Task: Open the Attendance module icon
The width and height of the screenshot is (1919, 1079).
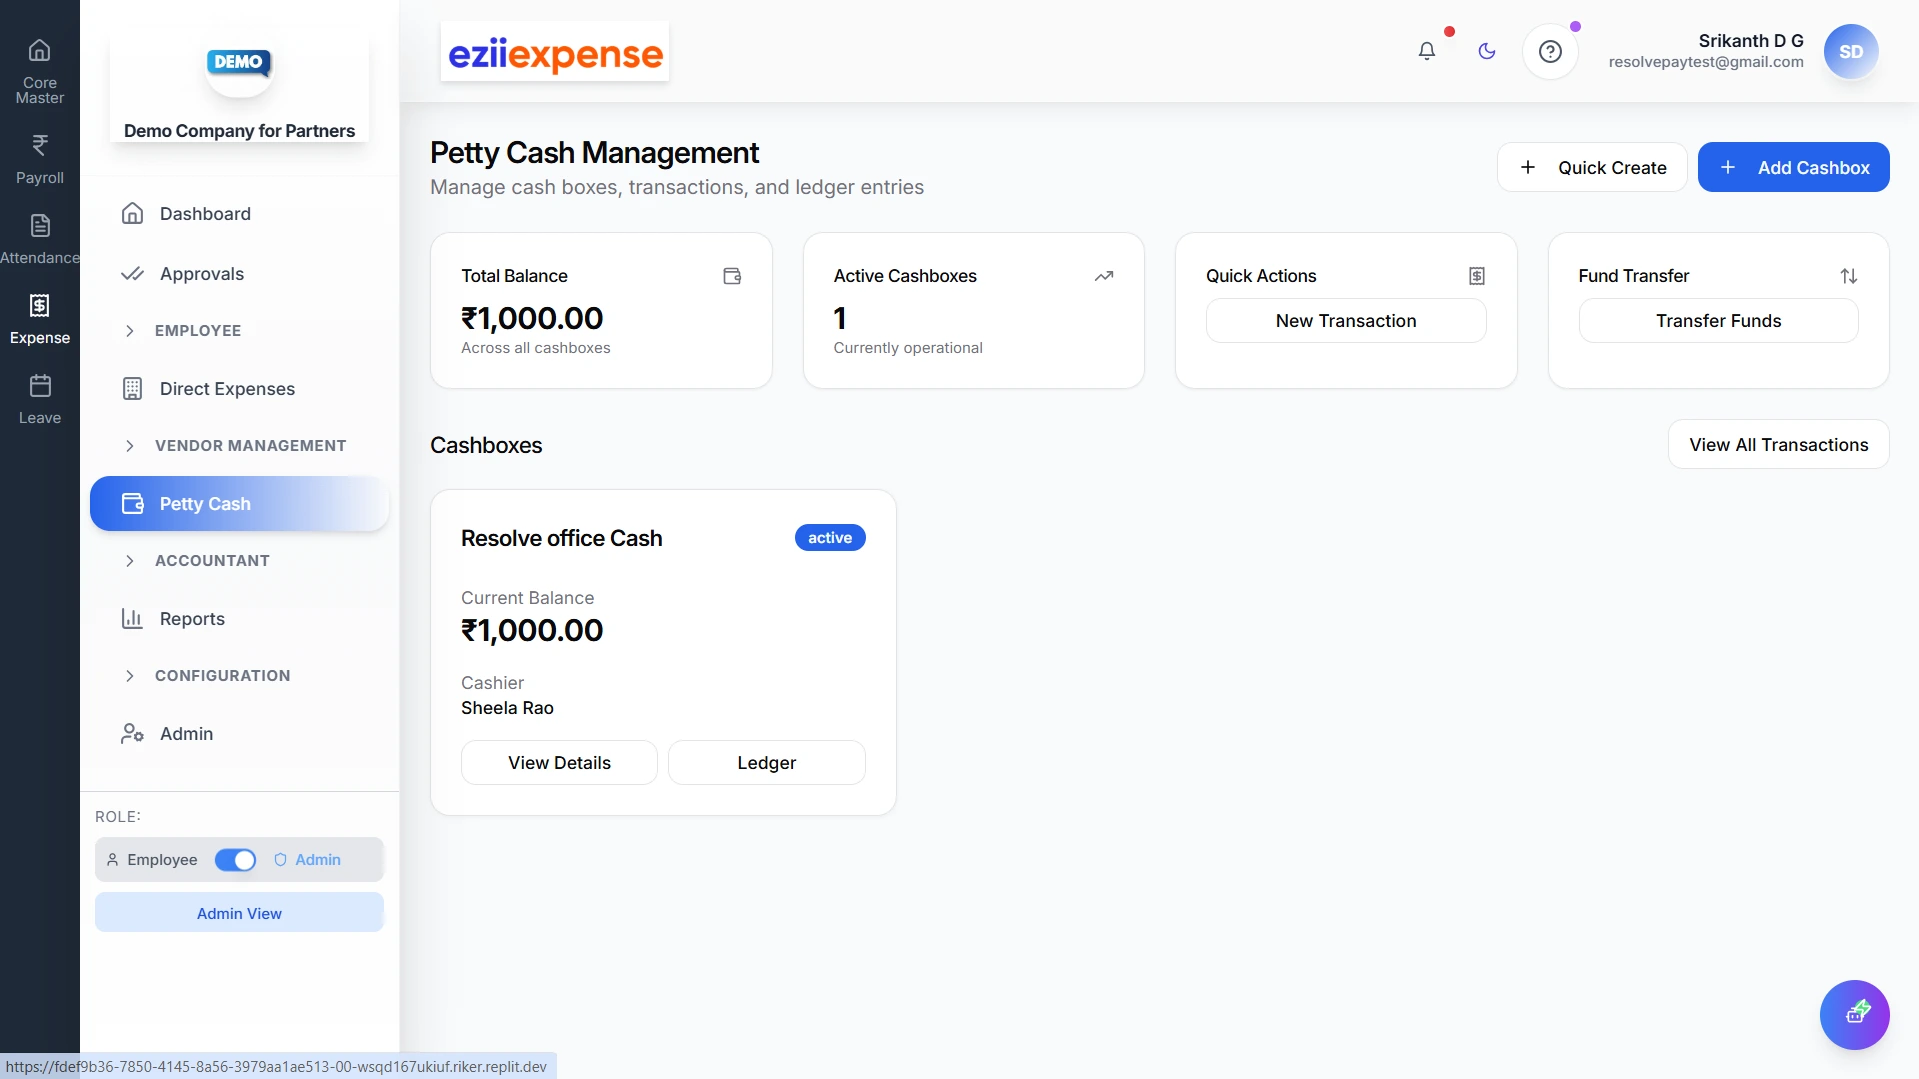Action: 39,227
